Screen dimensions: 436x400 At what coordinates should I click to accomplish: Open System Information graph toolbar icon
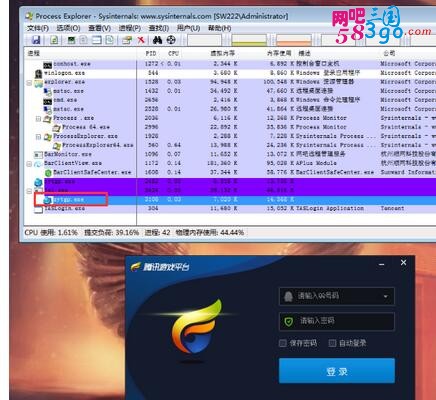[71, 40]
